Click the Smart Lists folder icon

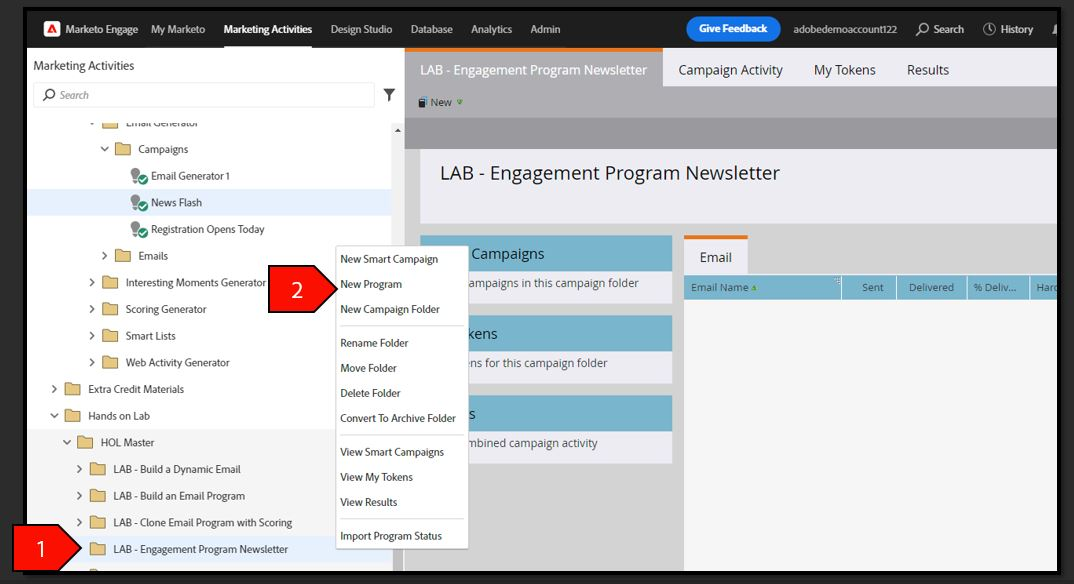110,336
